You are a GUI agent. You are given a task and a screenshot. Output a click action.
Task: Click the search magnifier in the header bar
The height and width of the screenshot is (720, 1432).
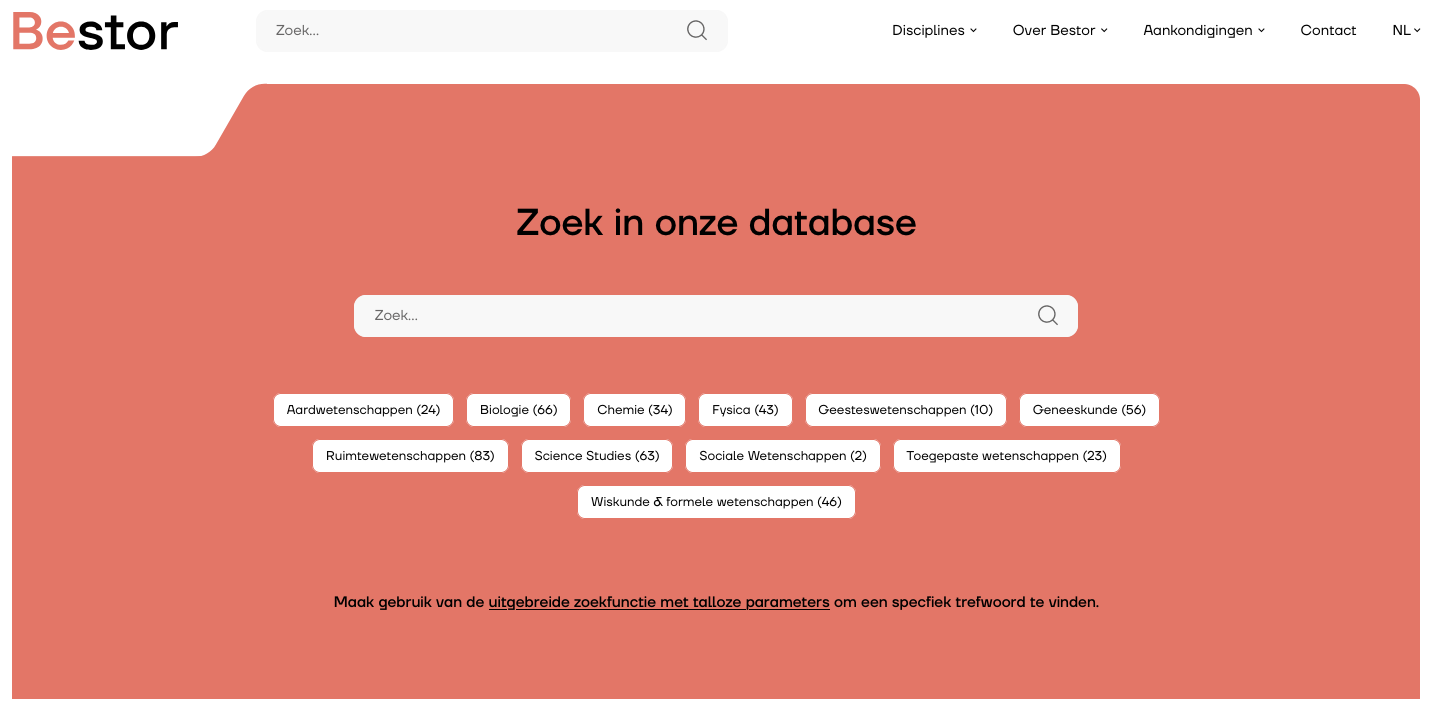[697, 31]
